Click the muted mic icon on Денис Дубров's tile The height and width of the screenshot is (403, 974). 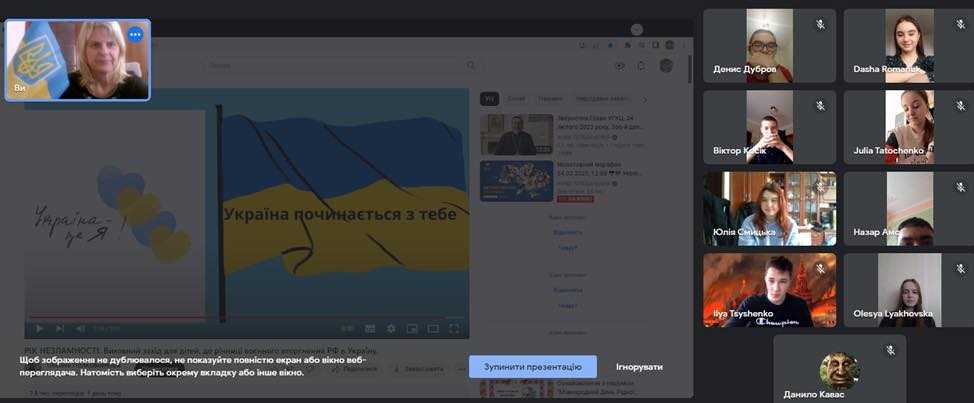pos(820,24)
